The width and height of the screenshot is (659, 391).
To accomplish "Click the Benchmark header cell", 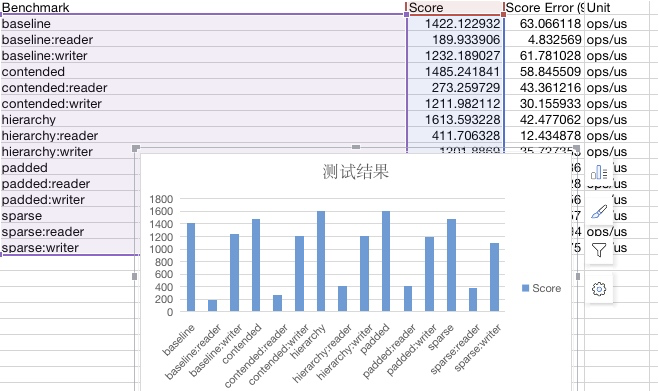I will click(203, 8).
